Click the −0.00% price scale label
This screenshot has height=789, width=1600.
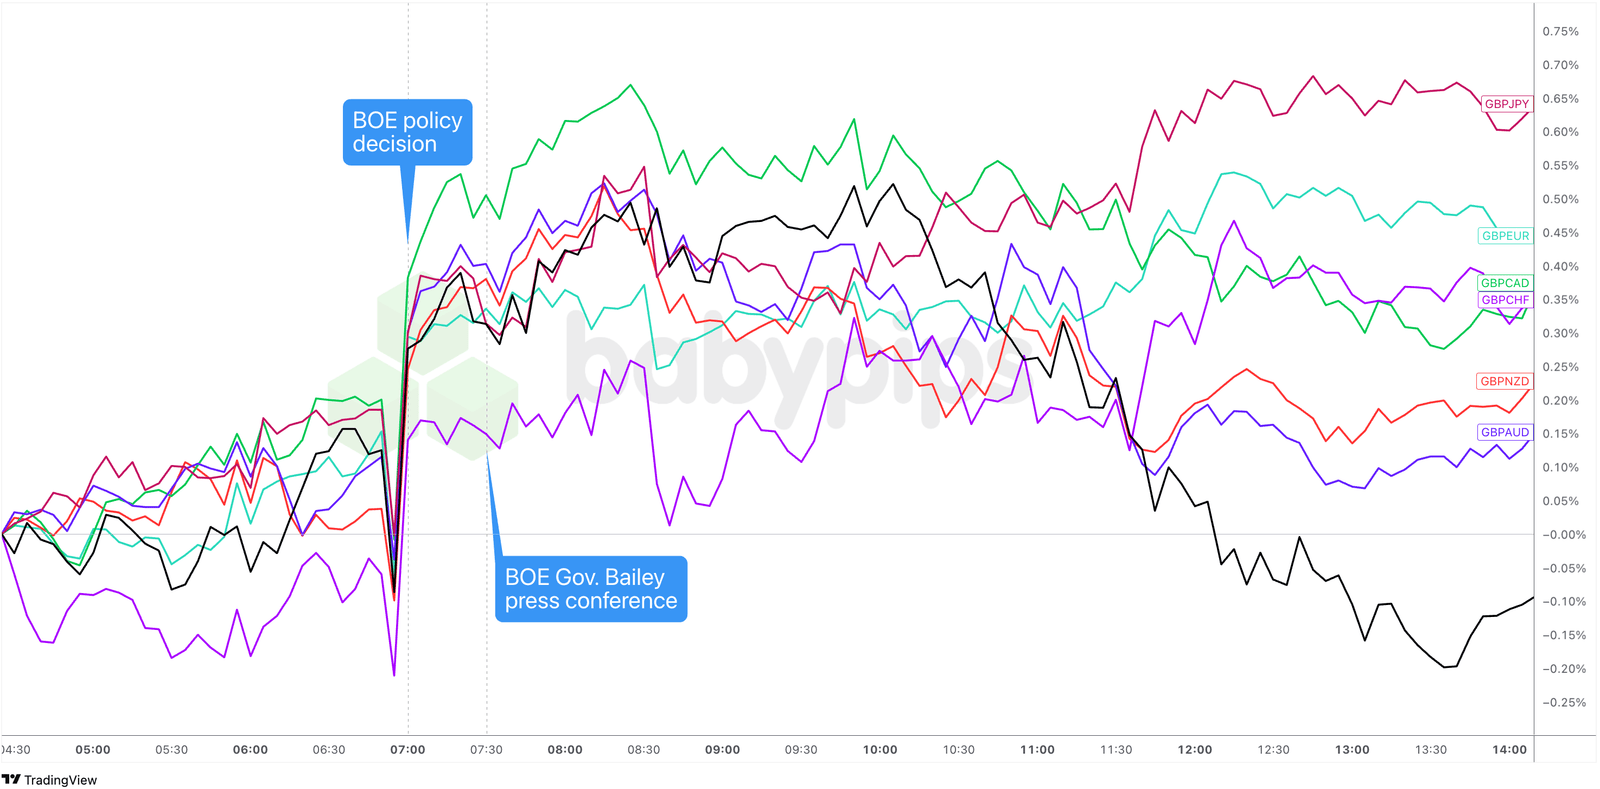coord(1563,535)
